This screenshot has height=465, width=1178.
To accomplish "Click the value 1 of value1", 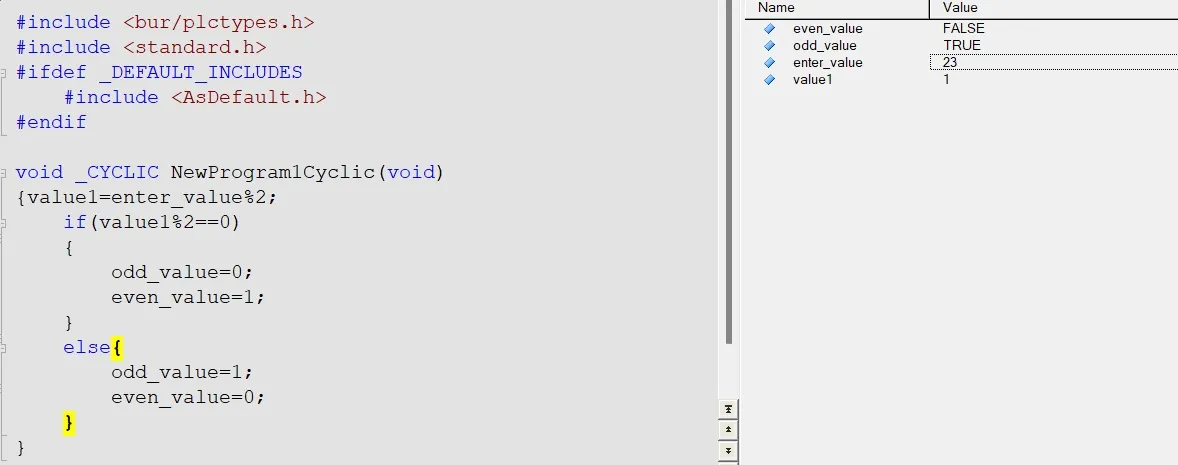I will [x=947, y=80].
